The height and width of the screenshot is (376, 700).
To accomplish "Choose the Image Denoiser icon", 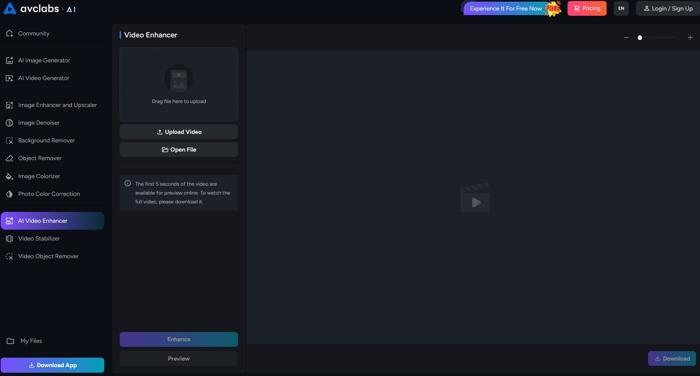I will point(9,123).
